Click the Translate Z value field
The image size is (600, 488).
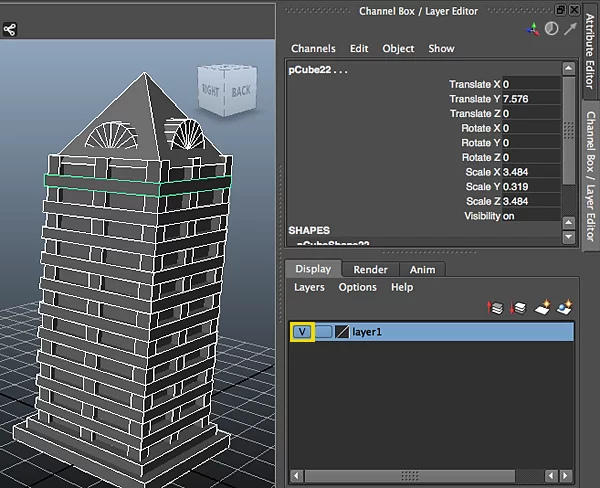[531, 113]
